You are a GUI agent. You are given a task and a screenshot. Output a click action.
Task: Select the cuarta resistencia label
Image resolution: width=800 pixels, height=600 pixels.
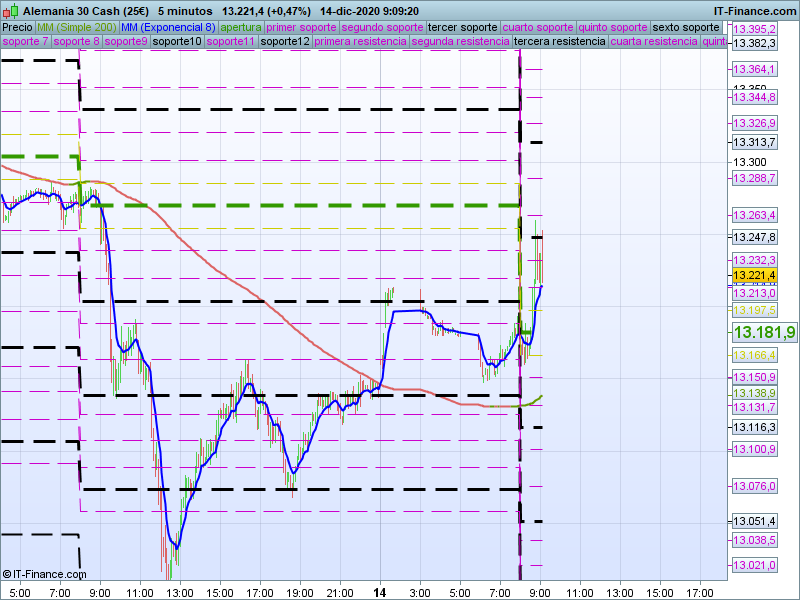(653, 42)
